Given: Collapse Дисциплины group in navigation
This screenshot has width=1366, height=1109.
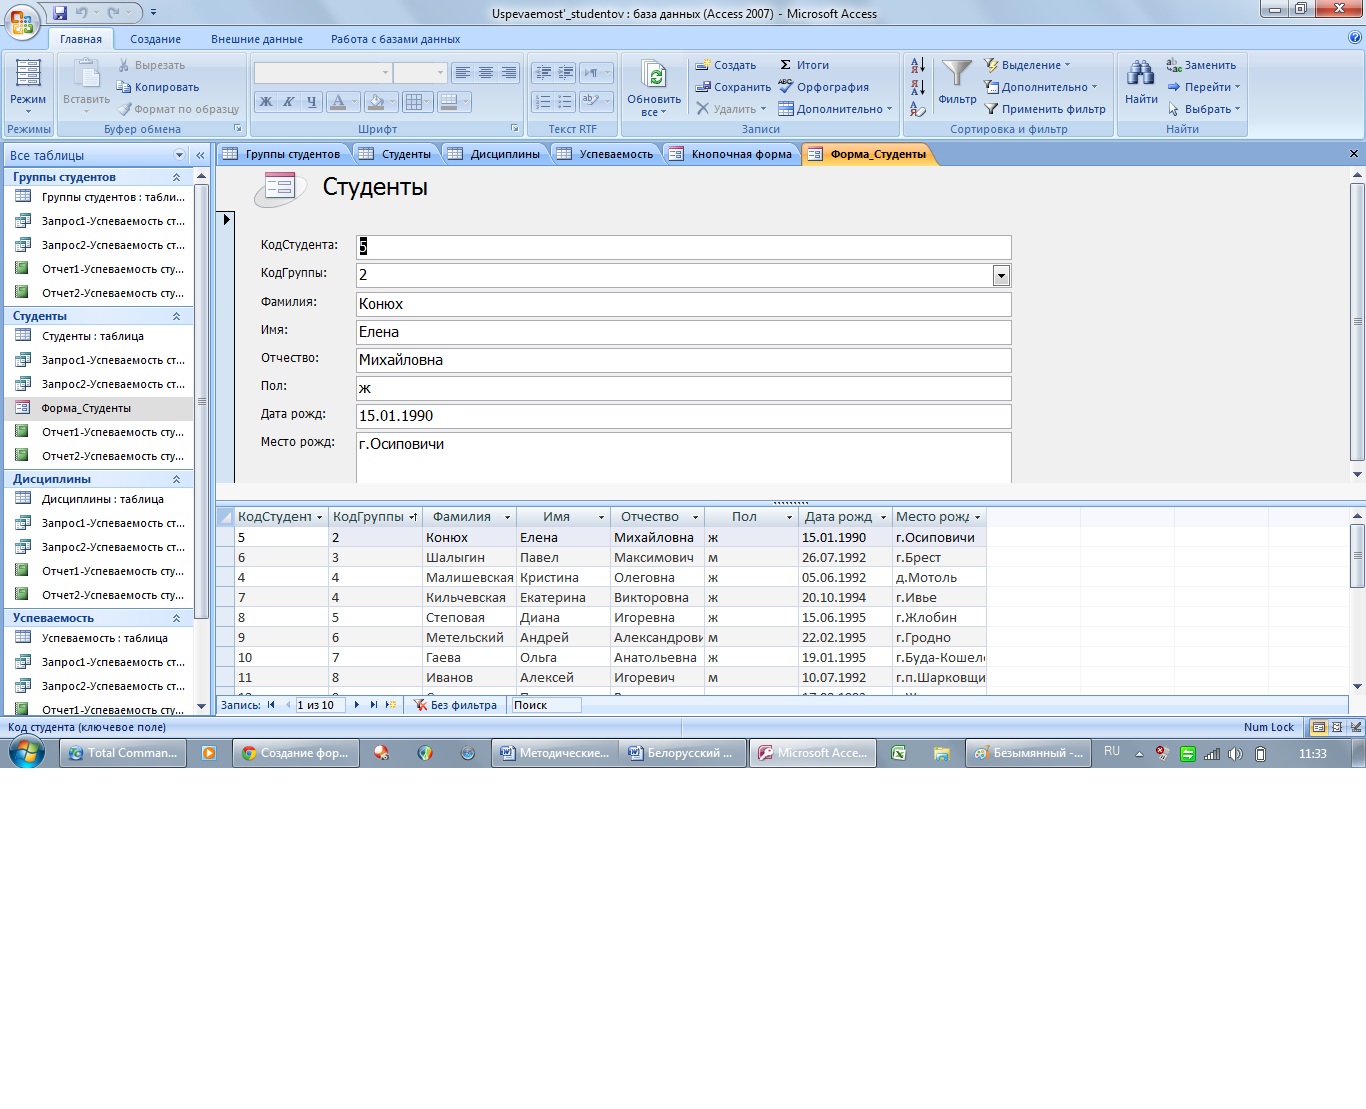Looking at the screenshot, I should point(176,479).
